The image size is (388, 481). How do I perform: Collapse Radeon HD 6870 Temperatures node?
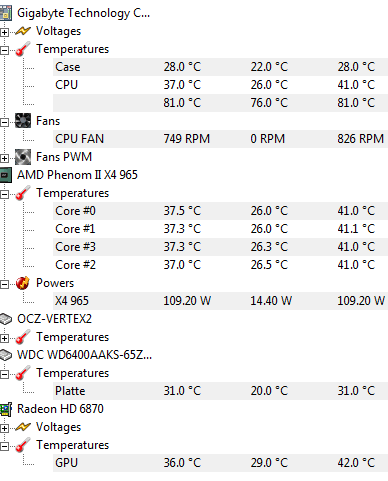[x=4, y=446]
